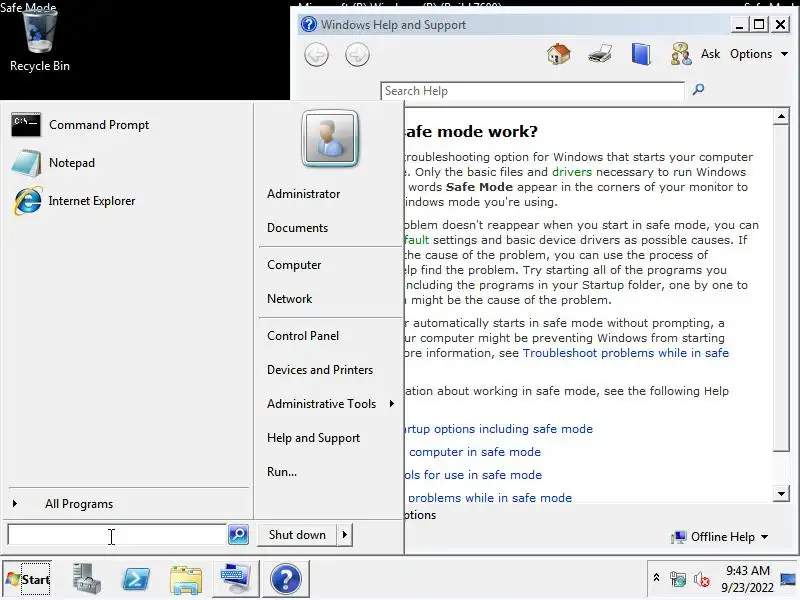Click the help pane scroll up arrow

[781, 117]
